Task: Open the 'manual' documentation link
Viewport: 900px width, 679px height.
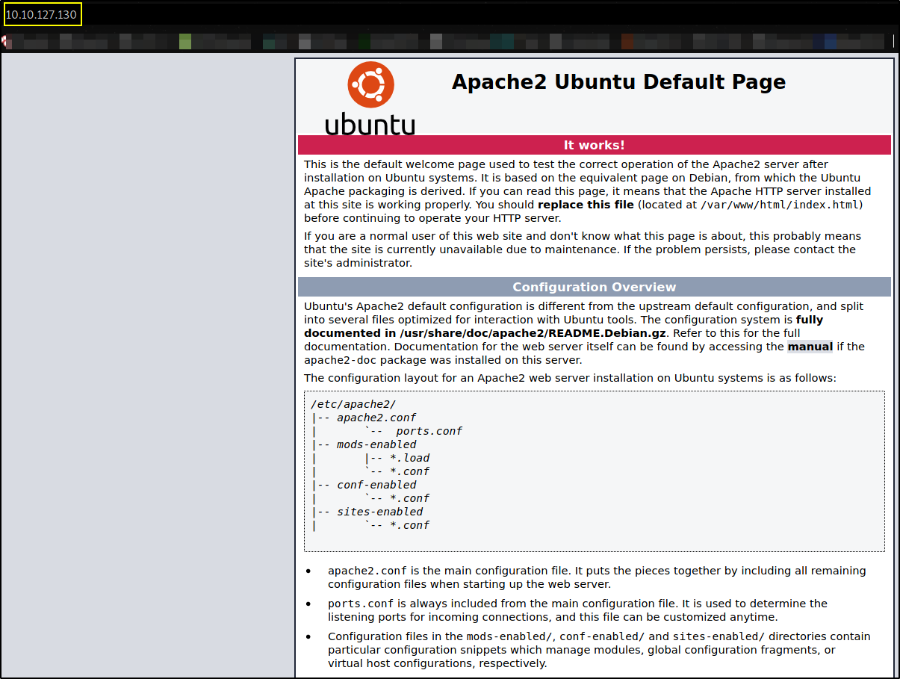Action: [810, 347]
